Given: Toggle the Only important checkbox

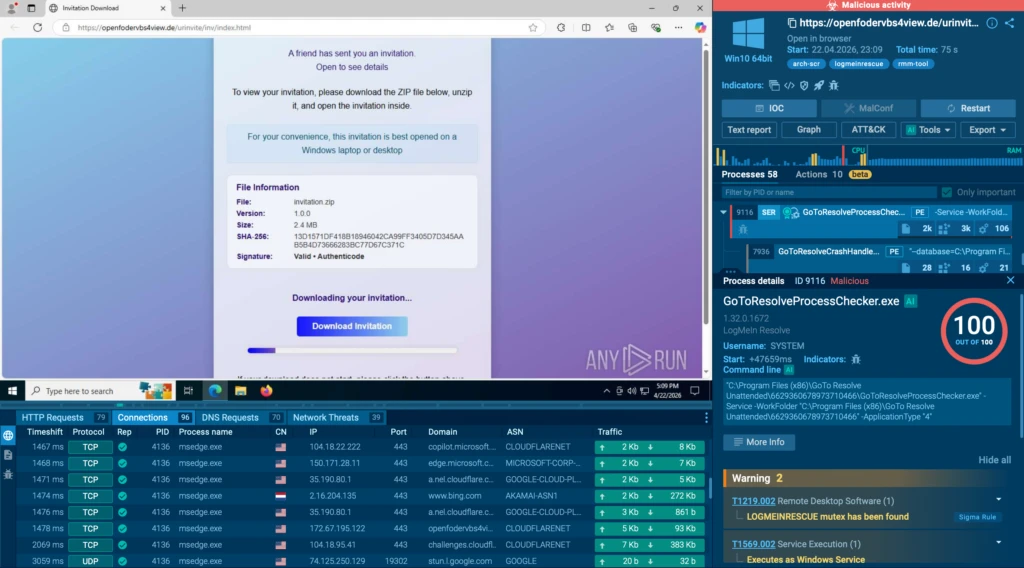Looking at the screenshot, I should point(947,192).
